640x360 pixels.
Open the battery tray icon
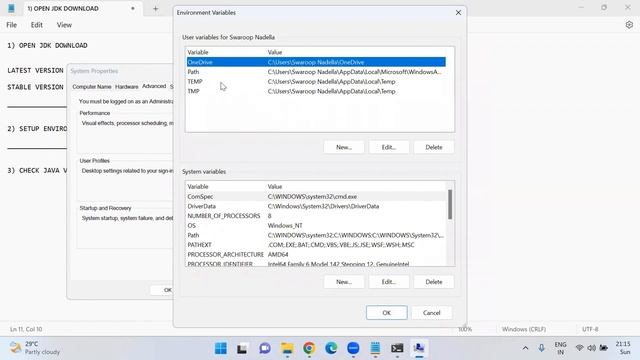click(604, 348)
